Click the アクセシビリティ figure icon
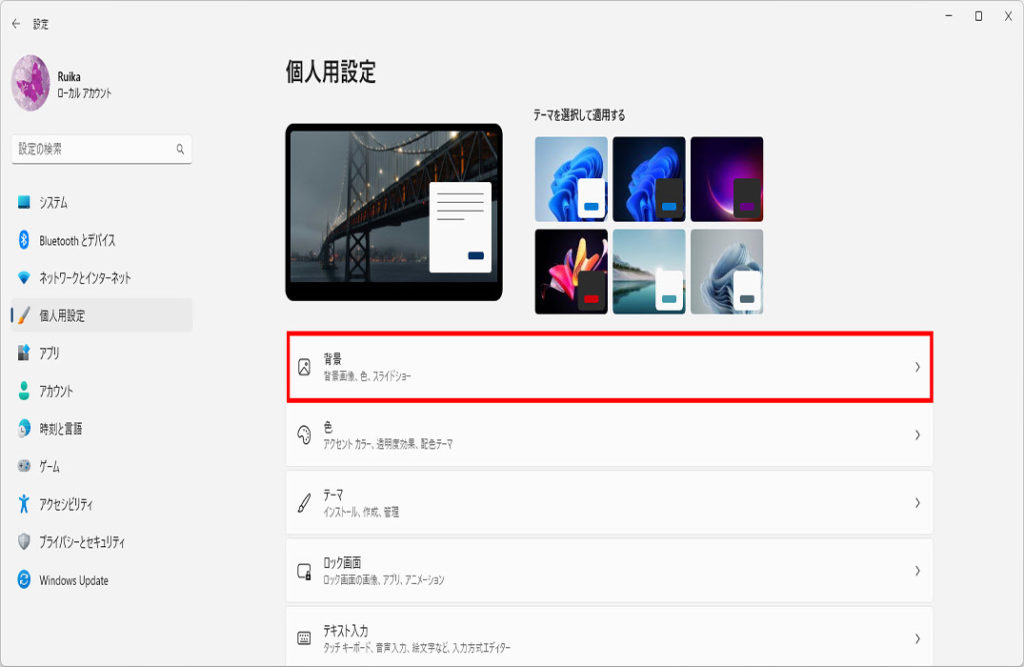Screen dimensions: 1024x667 tap(24, 504)
